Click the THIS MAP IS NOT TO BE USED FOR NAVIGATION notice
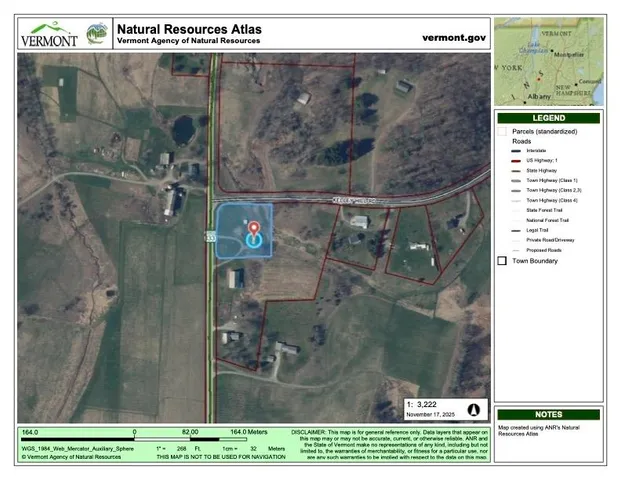Screen dimensions: 621x480 click(221, 457)
